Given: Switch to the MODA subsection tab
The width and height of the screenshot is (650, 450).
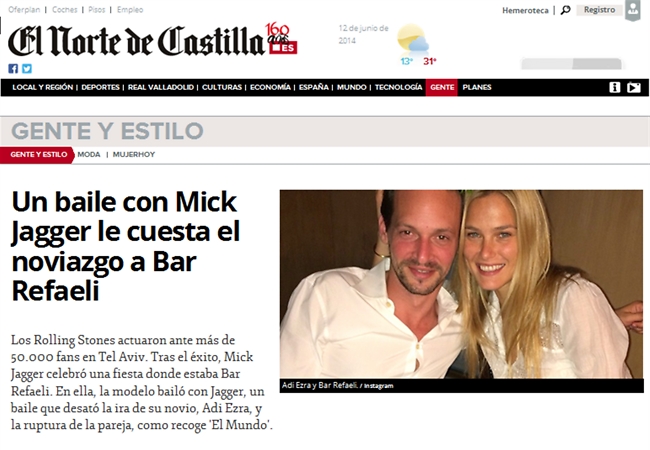Looking at the screenshot, I should pyautogui.click(x=89, y=155).
